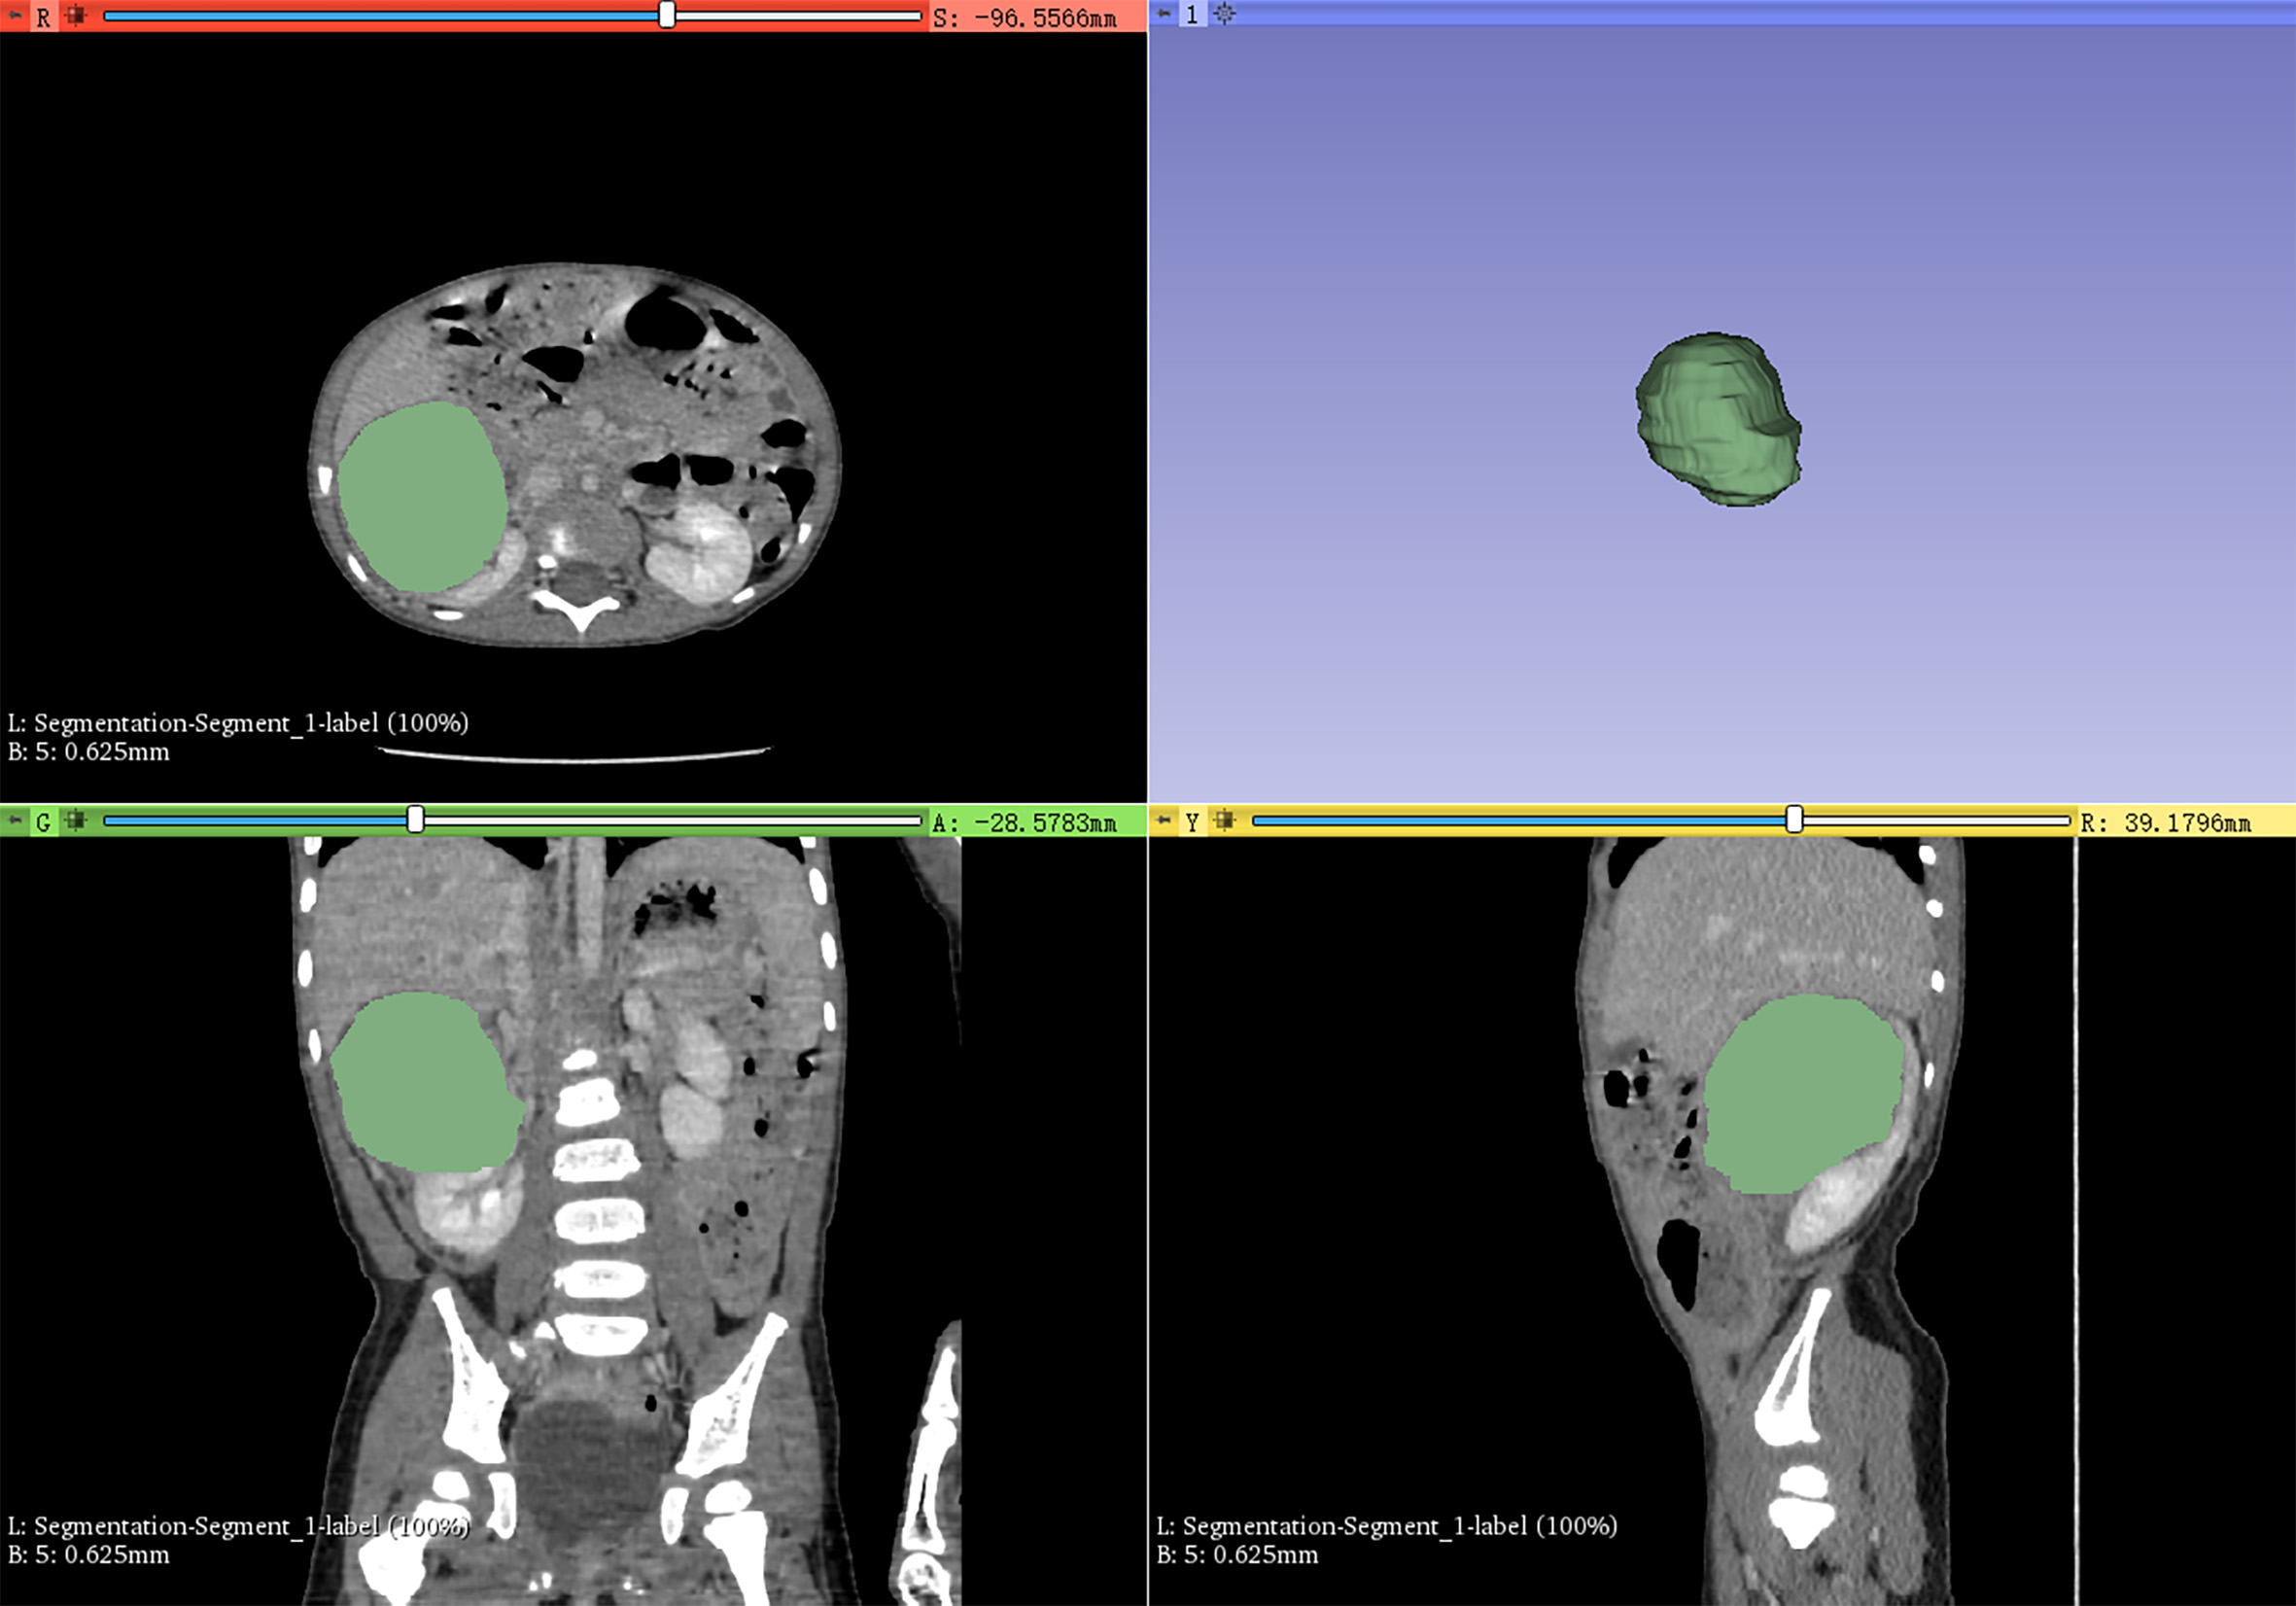Click the green 3D tumor model

click(x=1716, y=420)
